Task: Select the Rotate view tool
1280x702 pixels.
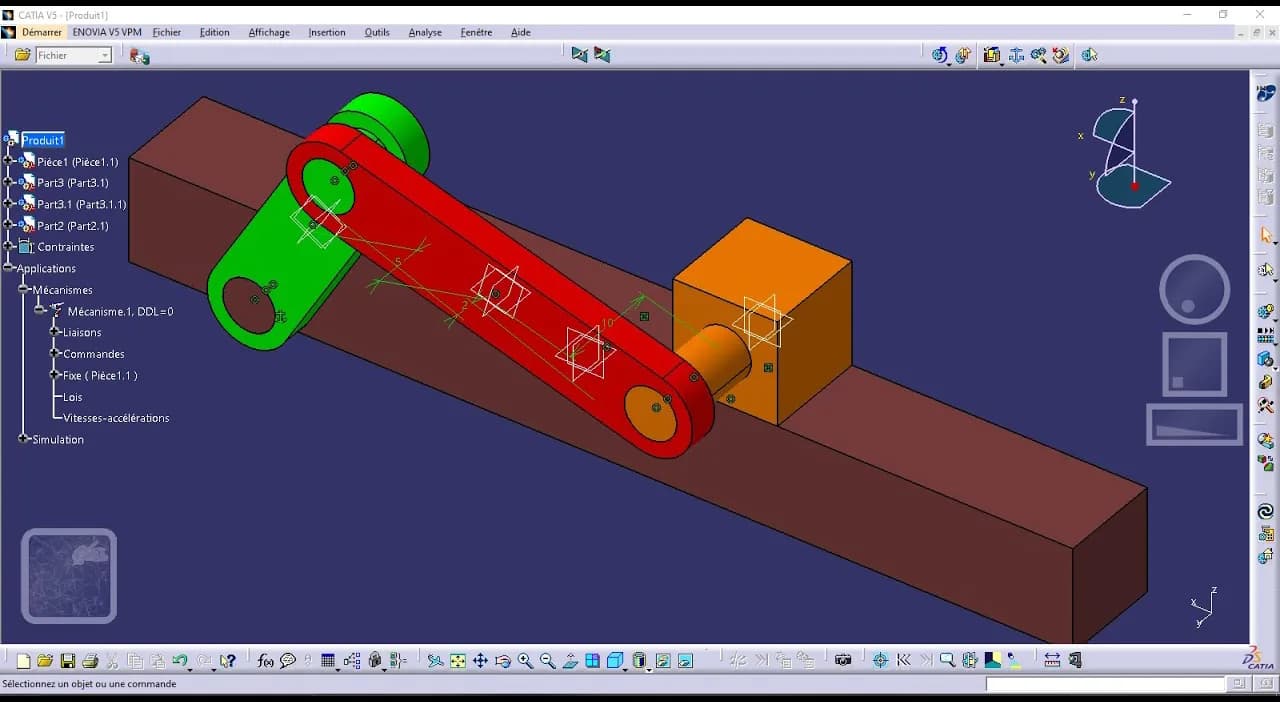Action: (503, 661)
